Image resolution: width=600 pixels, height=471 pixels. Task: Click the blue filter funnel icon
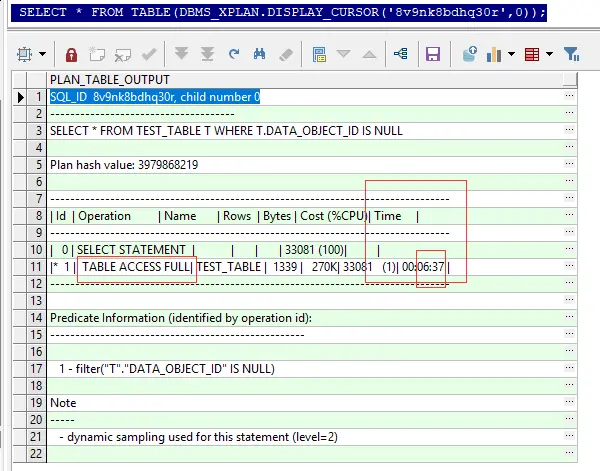tap(572, 54)
